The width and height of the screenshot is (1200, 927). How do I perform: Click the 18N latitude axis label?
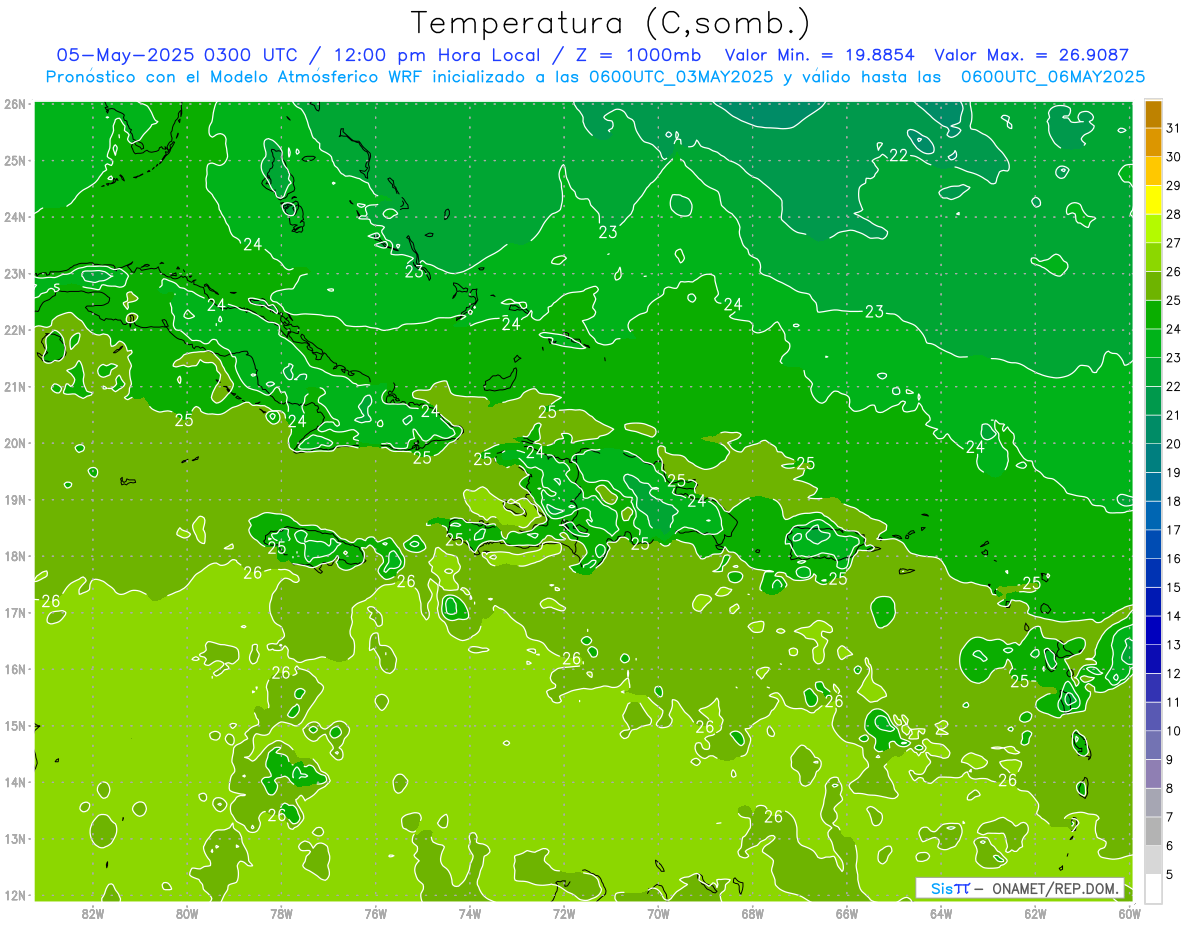pyautogui.click(x=15, y=556)
